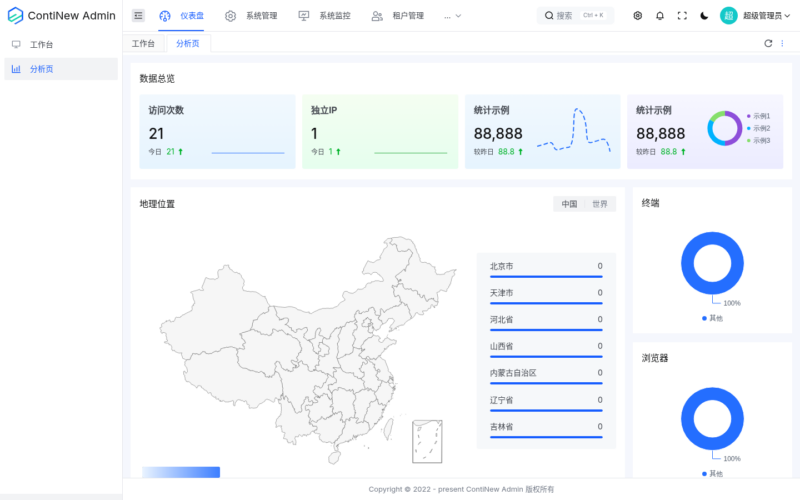Click the 21 visit count value
The width and height of the screenshot is (800, 500).
[156, 134]
